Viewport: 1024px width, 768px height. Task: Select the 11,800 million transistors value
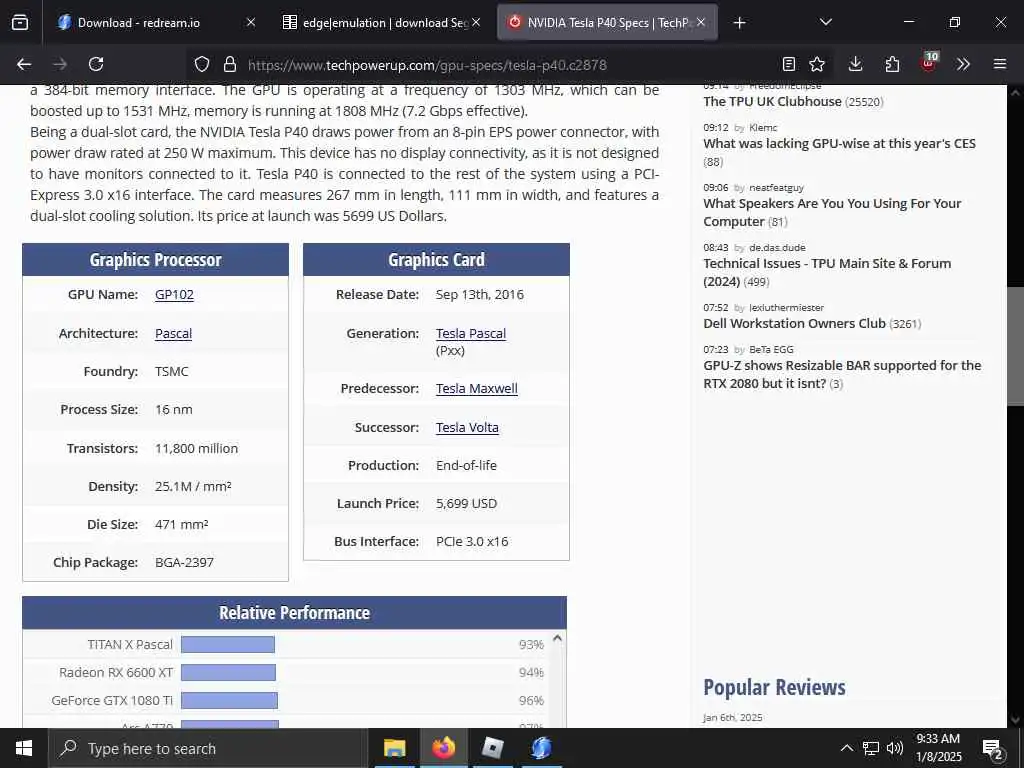pyautogui.click(x=197, y=449)
